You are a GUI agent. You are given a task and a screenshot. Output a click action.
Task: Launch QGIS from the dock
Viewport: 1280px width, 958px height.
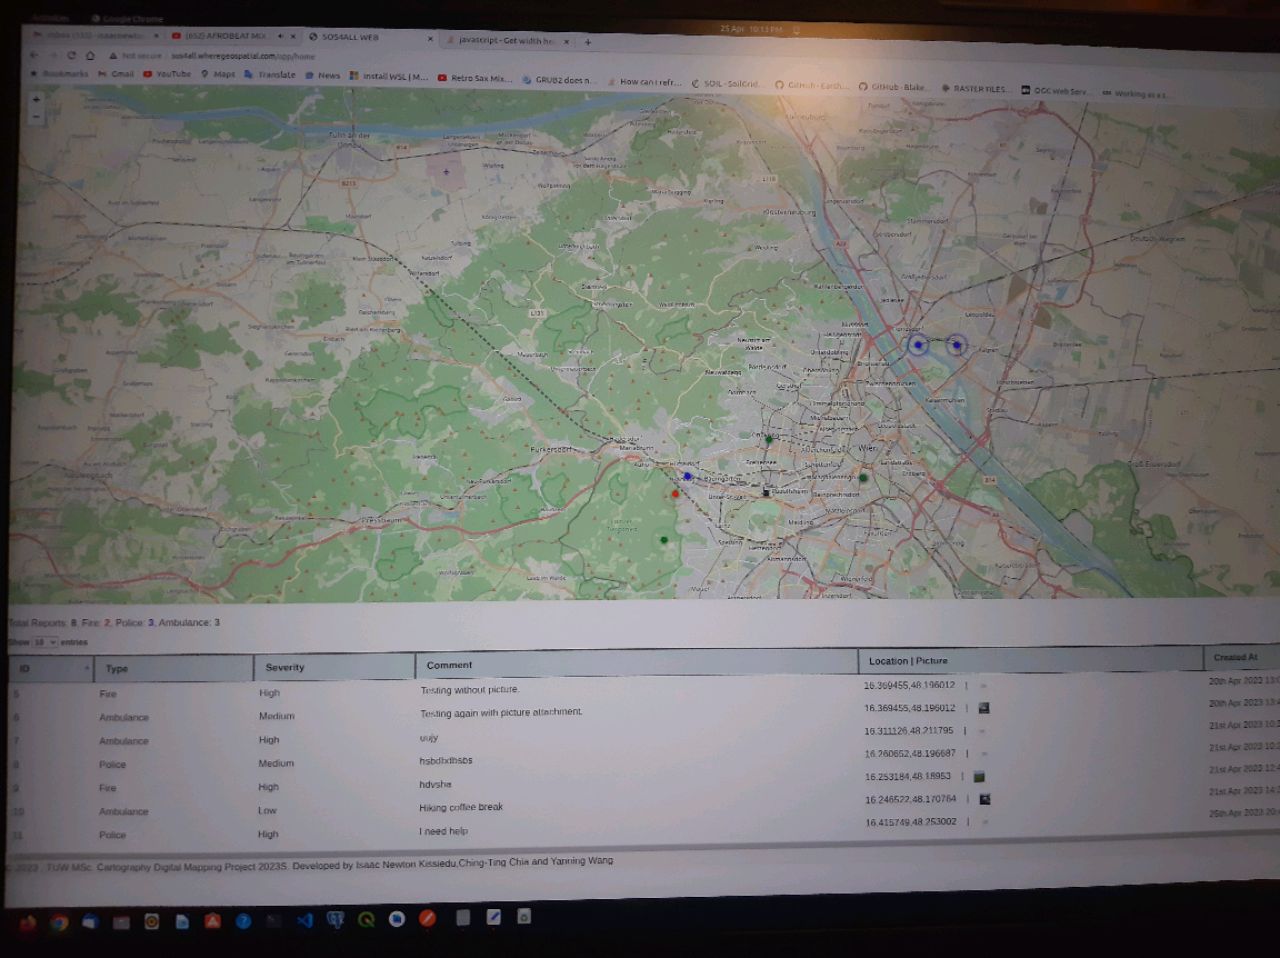point(366,920)
